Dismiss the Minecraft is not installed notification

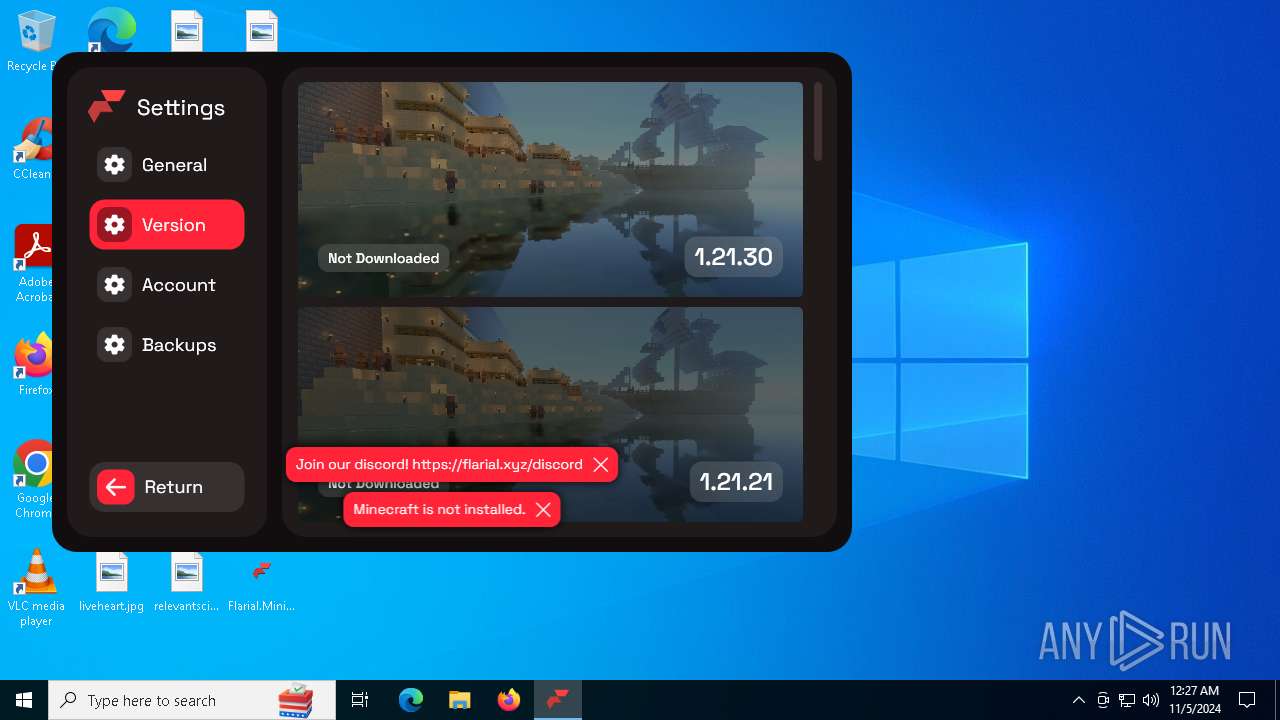pyautogui.click(x=543, y=509)
